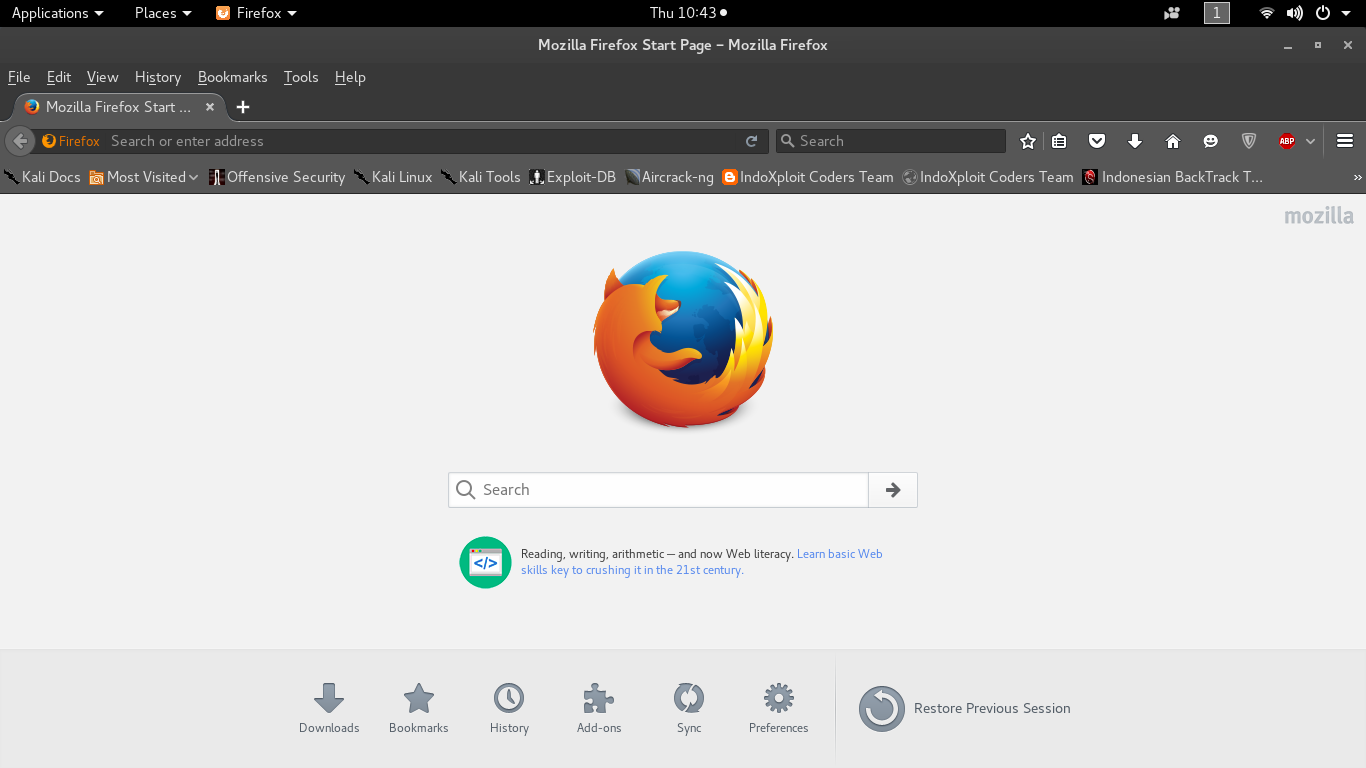Open the Help menu
This screenshot has width=1366, height=768.
pyautogui.click(x=350, y=77)
